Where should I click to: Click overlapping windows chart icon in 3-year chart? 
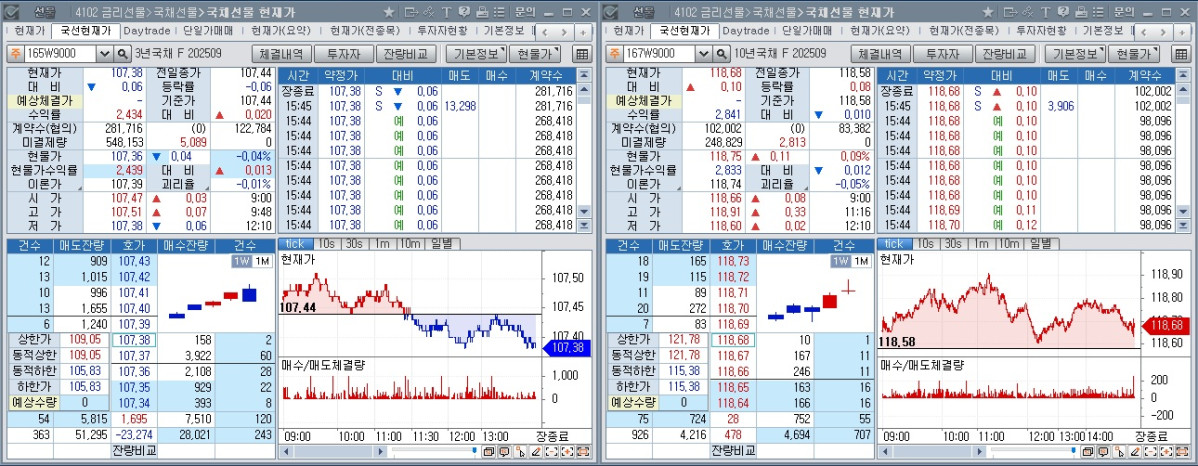(489, 451)
